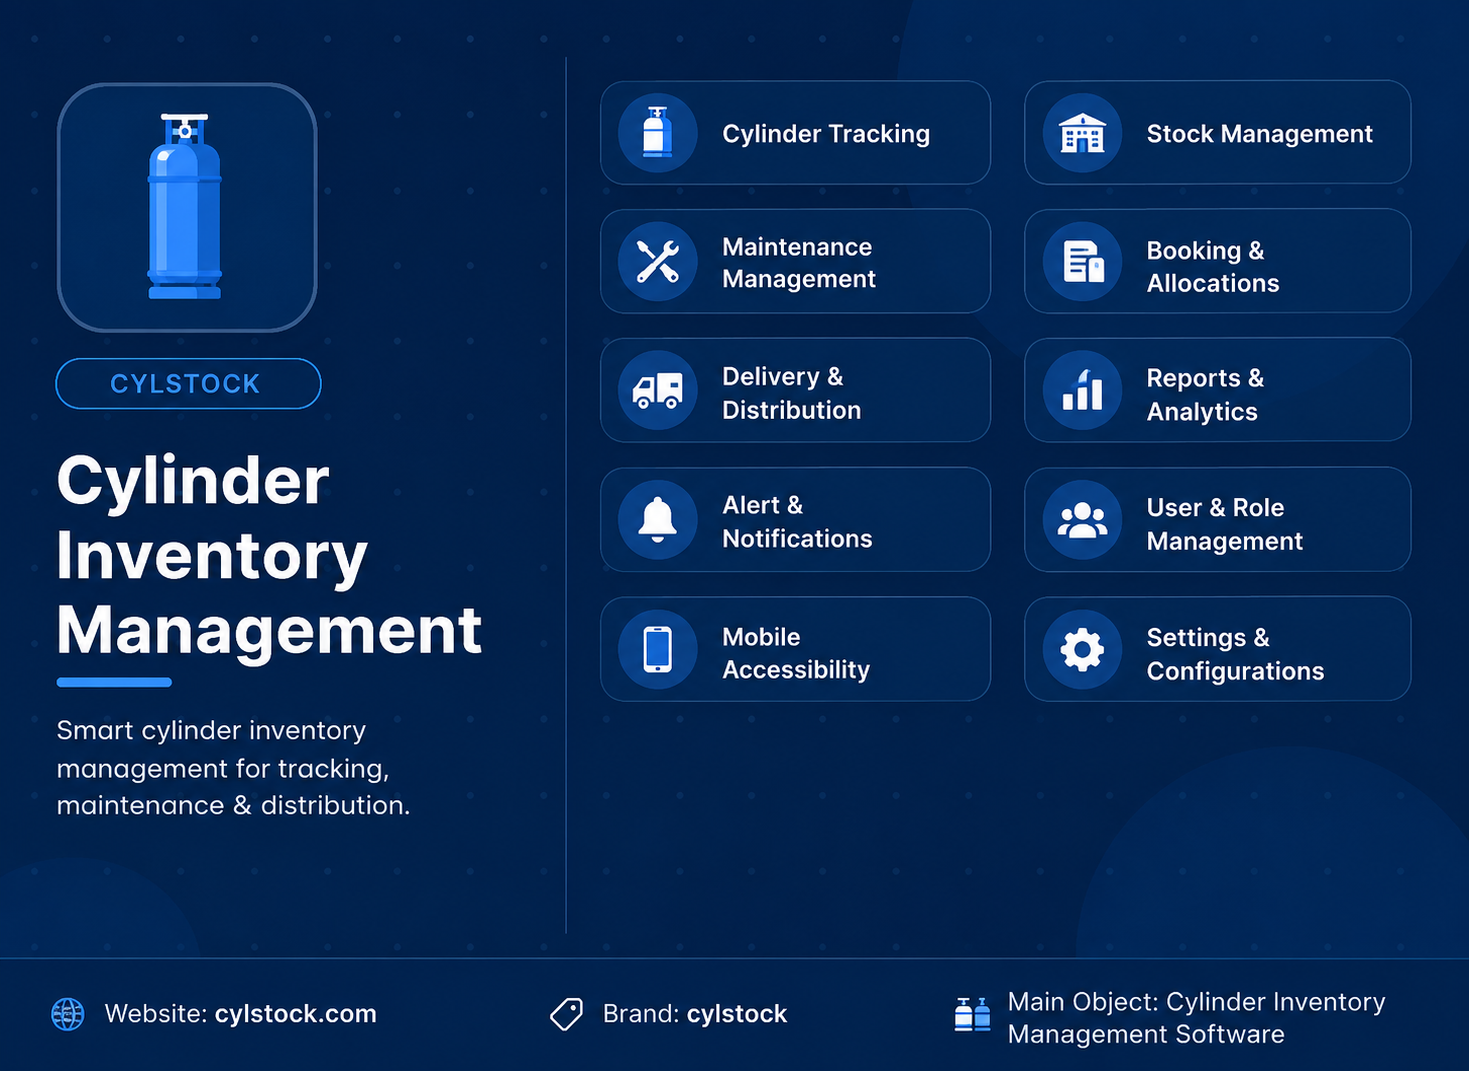This screenshot has width=1469, height=1071.
Task: Open the Maintenance Management label
Action: point(799,263)
